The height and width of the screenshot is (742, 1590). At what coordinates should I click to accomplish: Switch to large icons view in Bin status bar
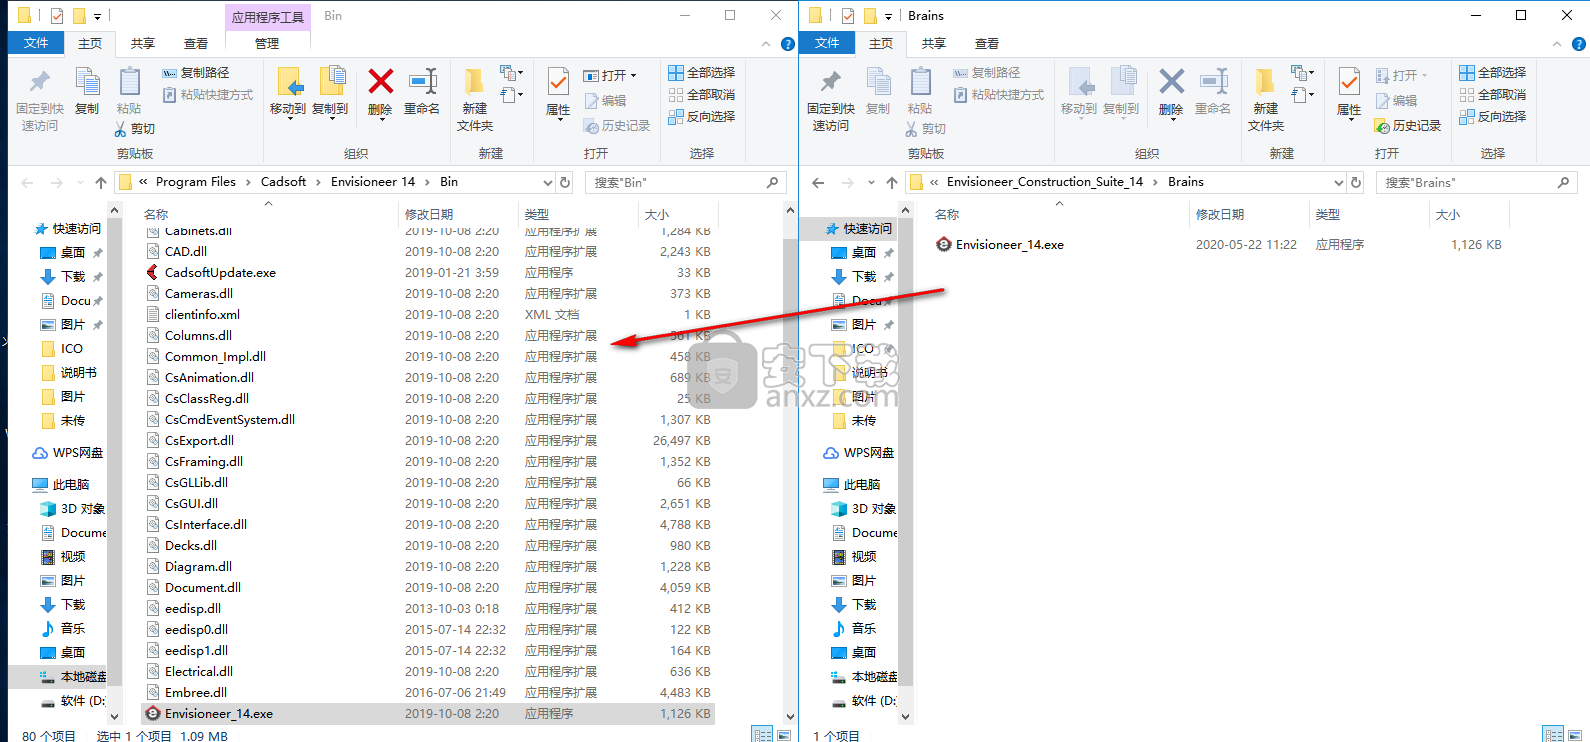click(784, 735)
